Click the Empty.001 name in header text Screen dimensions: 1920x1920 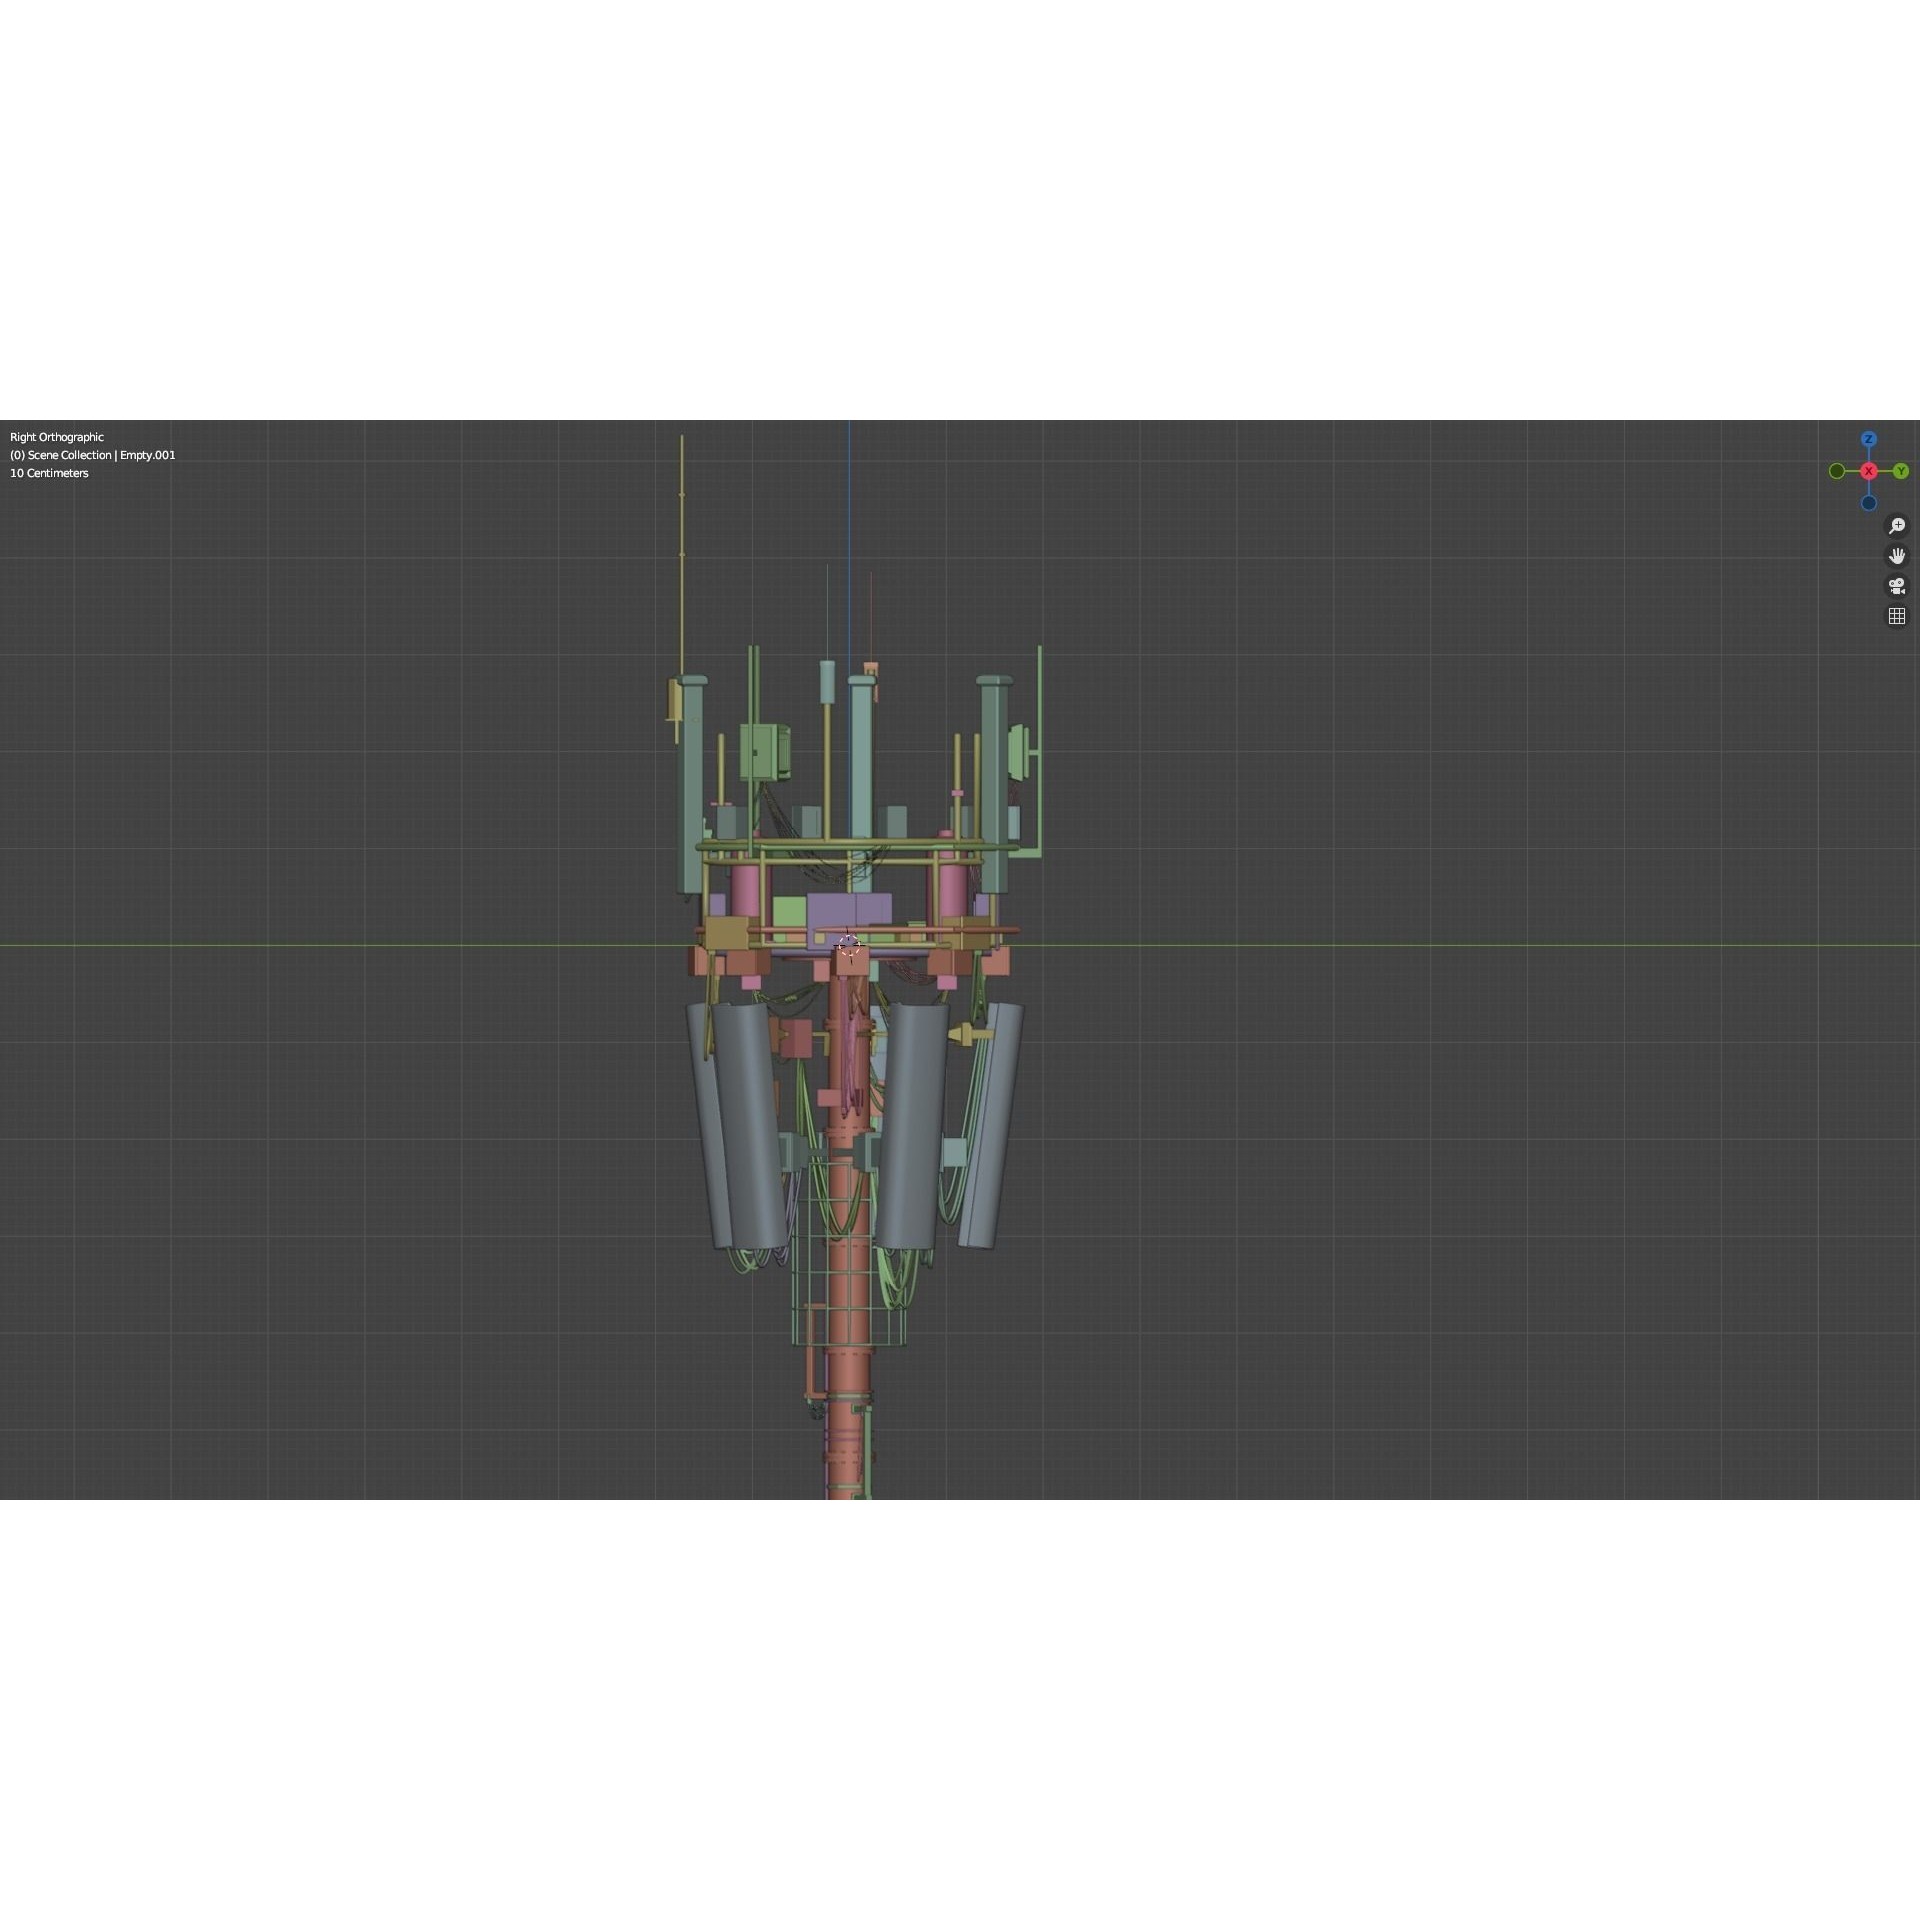tap(148, 455)
